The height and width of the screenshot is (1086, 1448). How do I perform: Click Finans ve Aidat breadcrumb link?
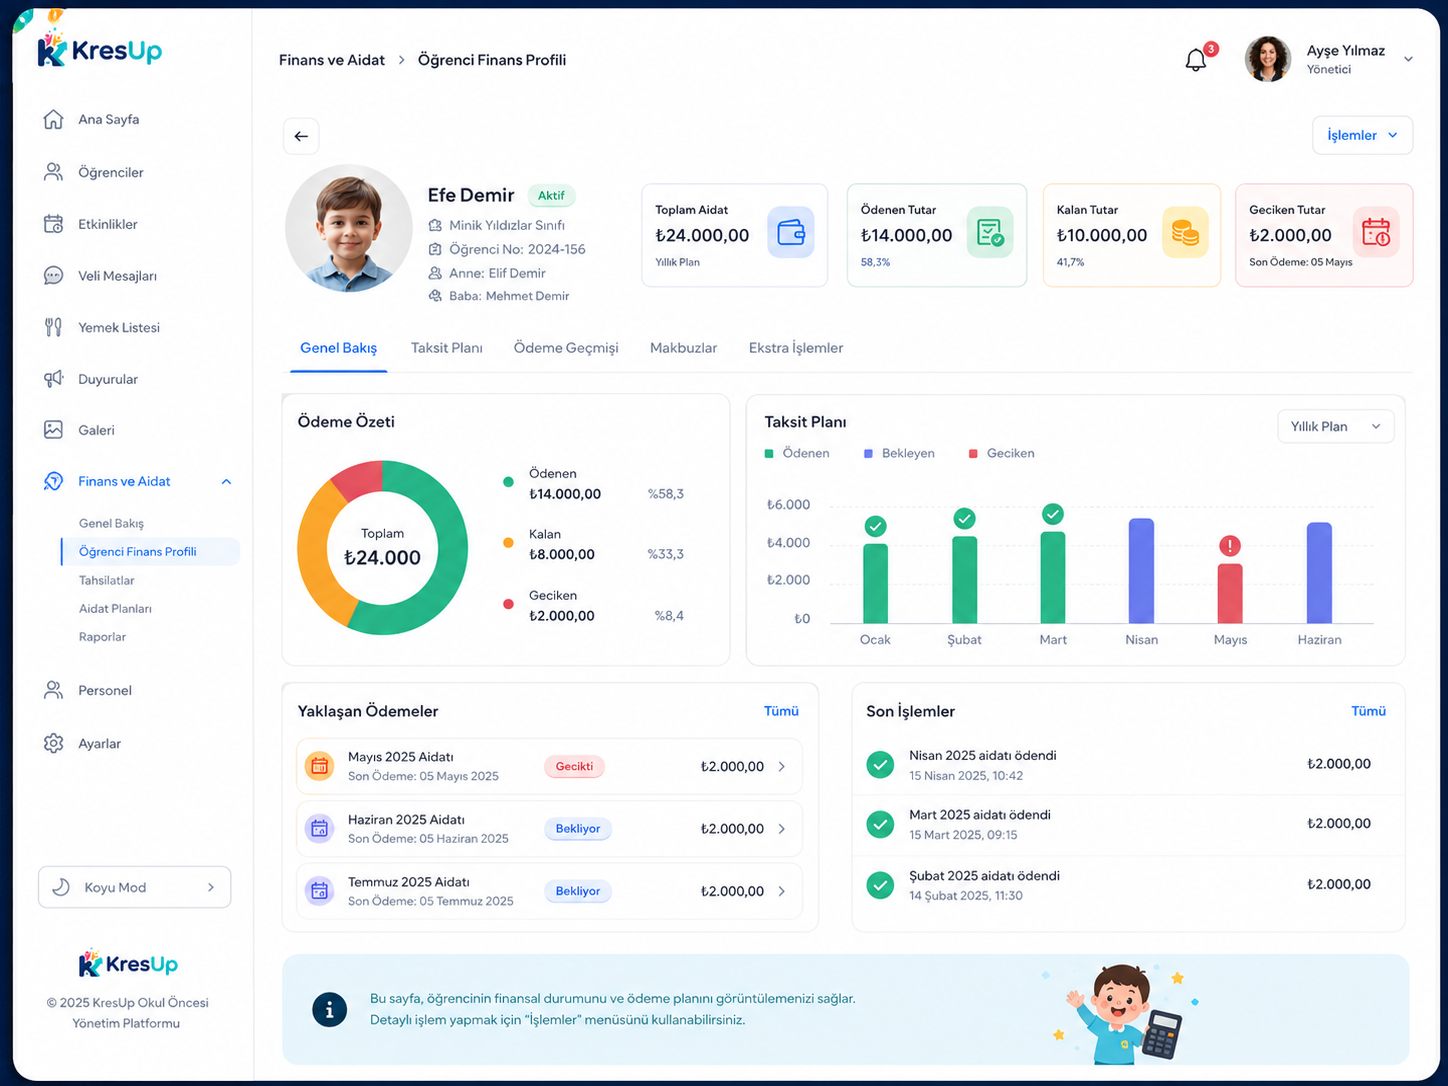pos(332,60)
